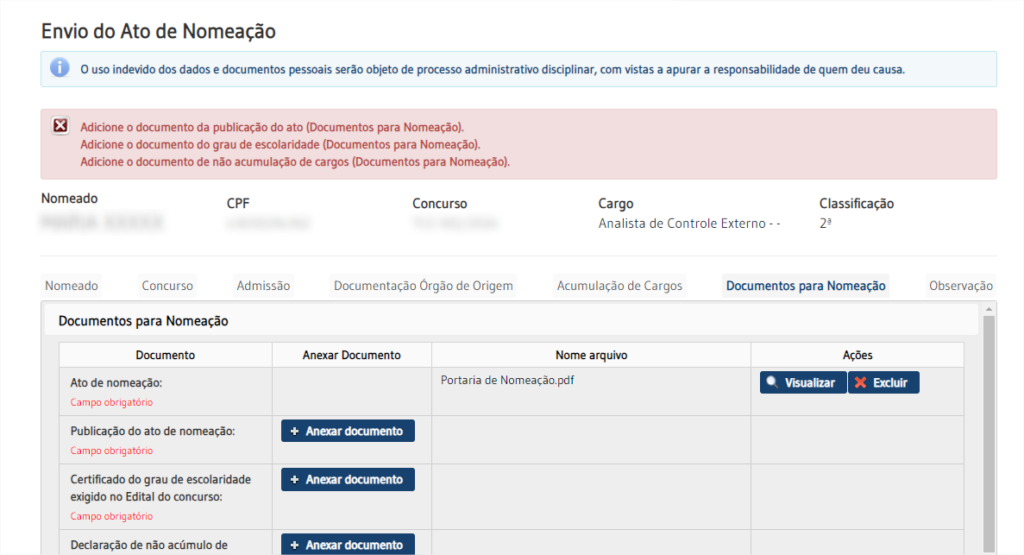Image resolution: width=1024 pixels, height=555 pixels.
Task: Attach the Declaração de não acúmulo document
Action: [347, 545]
